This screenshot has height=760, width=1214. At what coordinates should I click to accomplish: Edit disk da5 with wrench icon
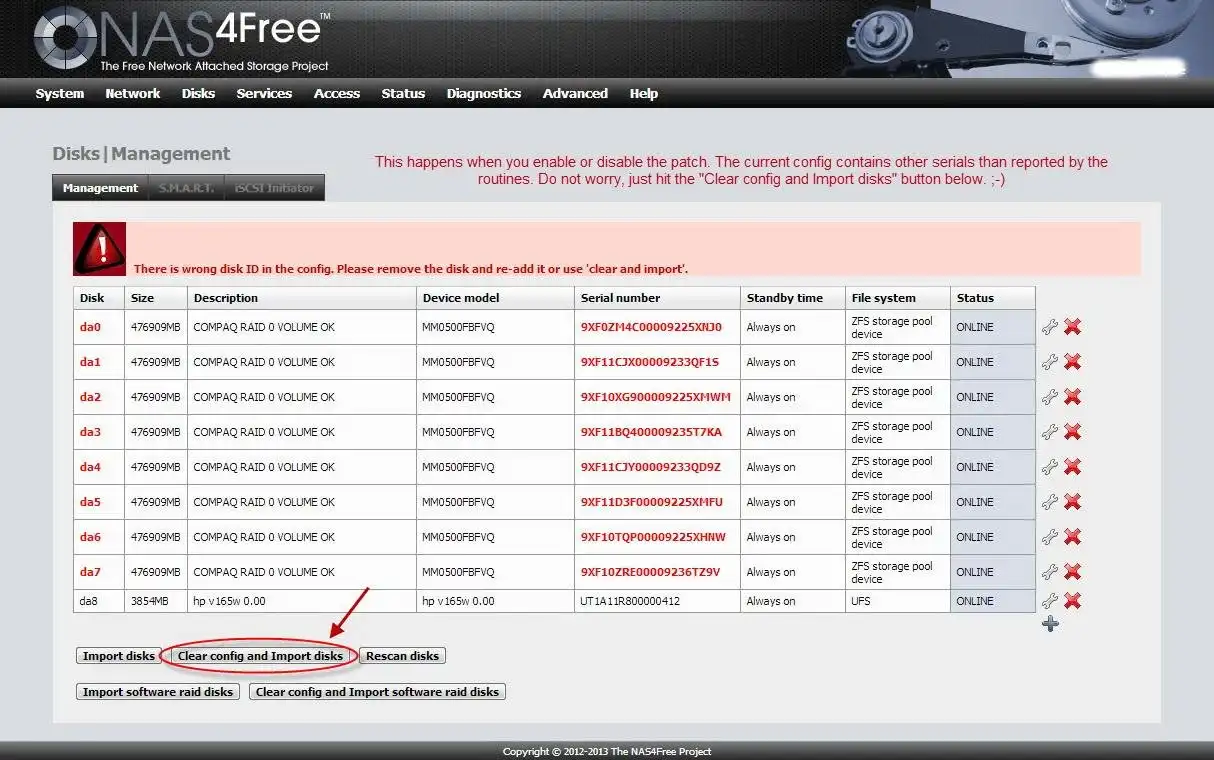pyautogui.click(x=1049, y=502)
